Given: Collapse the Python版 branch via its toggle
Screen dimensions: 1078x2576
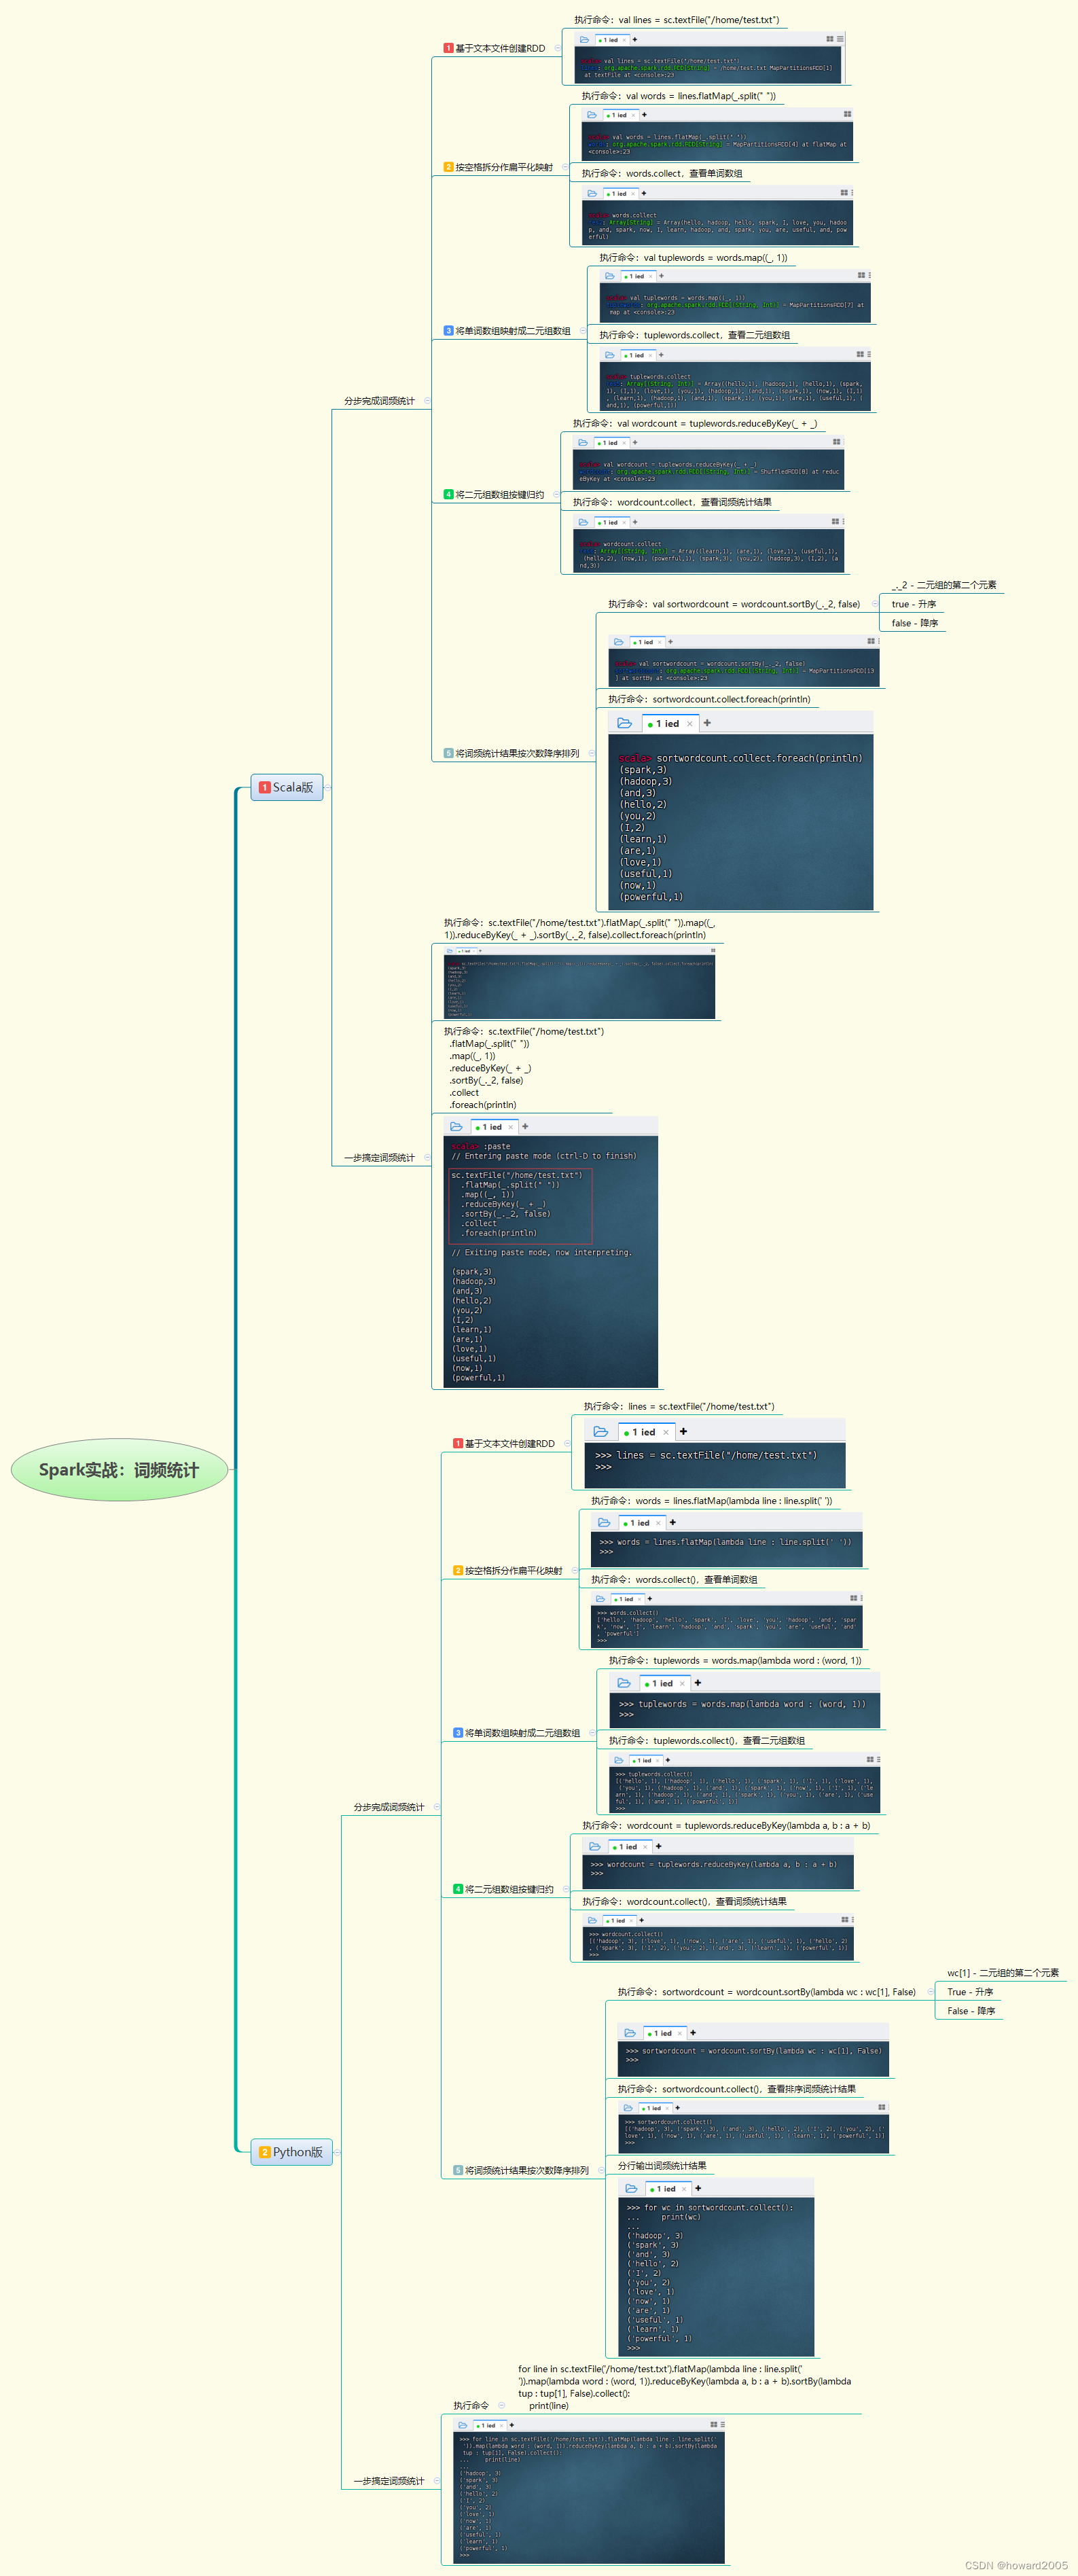Looking at the screenshot, I should (338, 2152).
